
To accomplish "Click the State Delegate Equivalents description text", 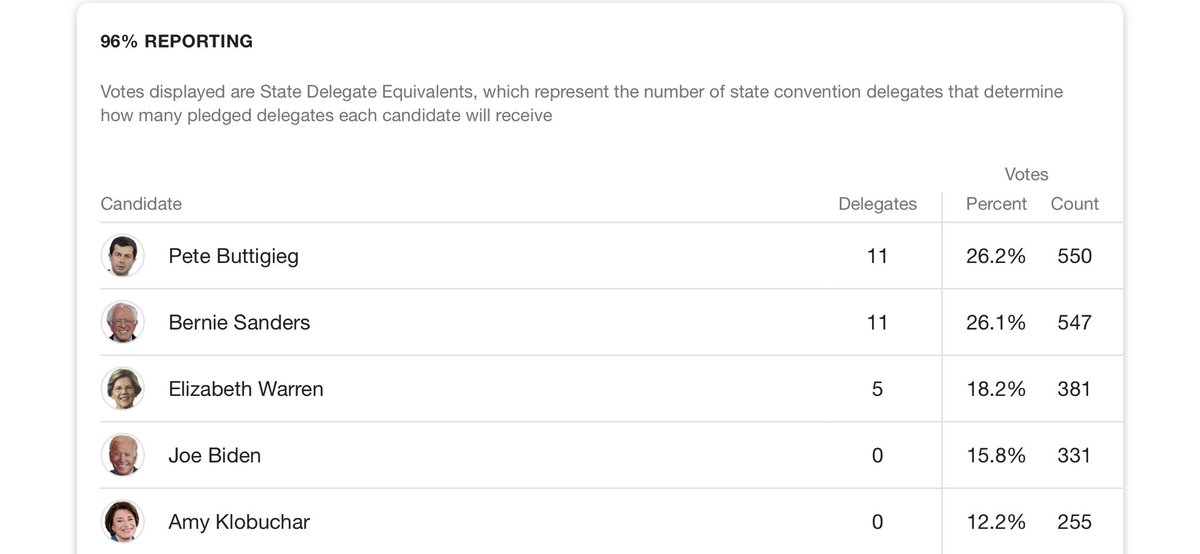I will click(x=582, y=104).
